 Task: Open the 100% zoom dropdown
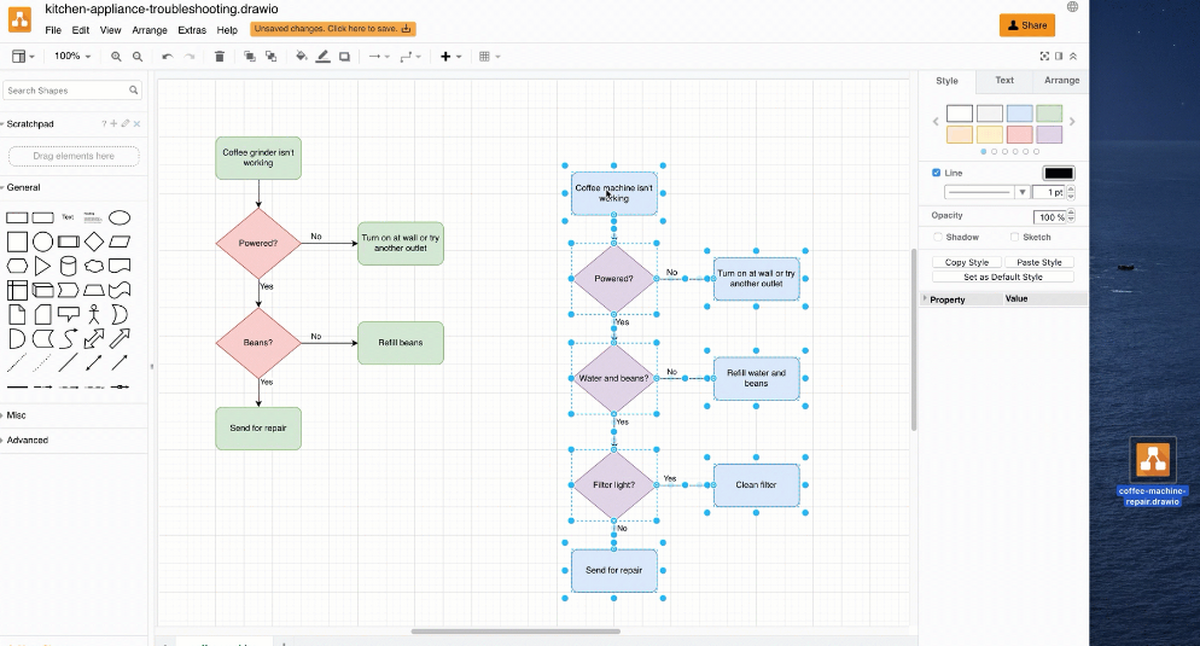point(72,57)
